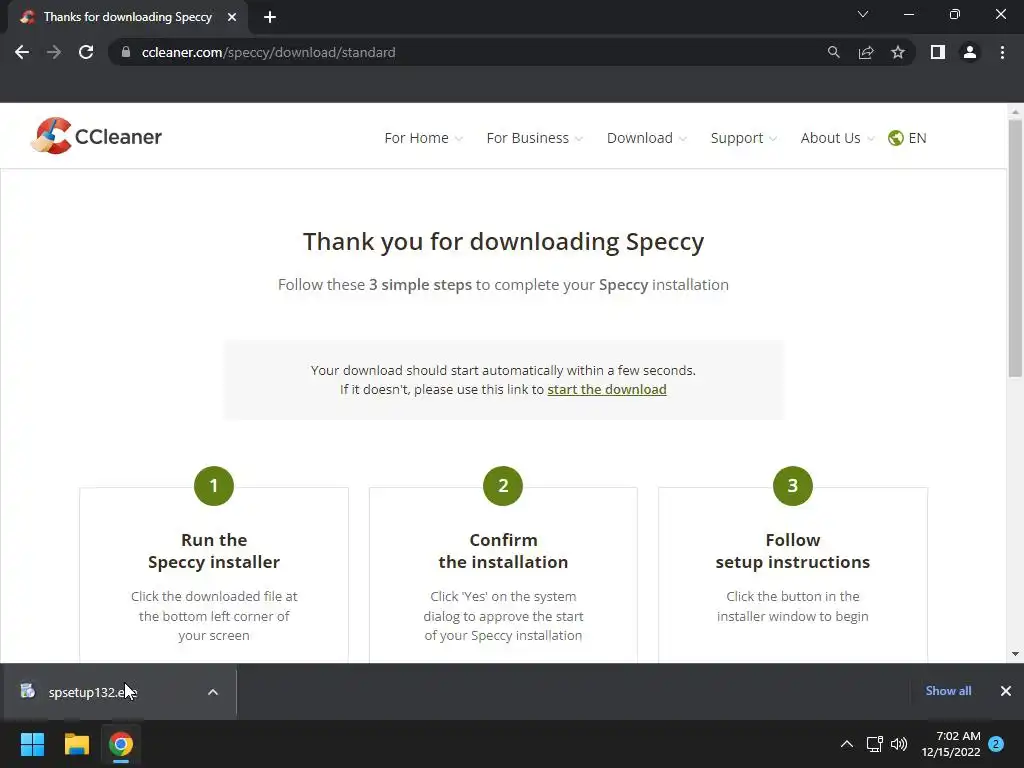Open Chrome's three-dot menu

1002,52
